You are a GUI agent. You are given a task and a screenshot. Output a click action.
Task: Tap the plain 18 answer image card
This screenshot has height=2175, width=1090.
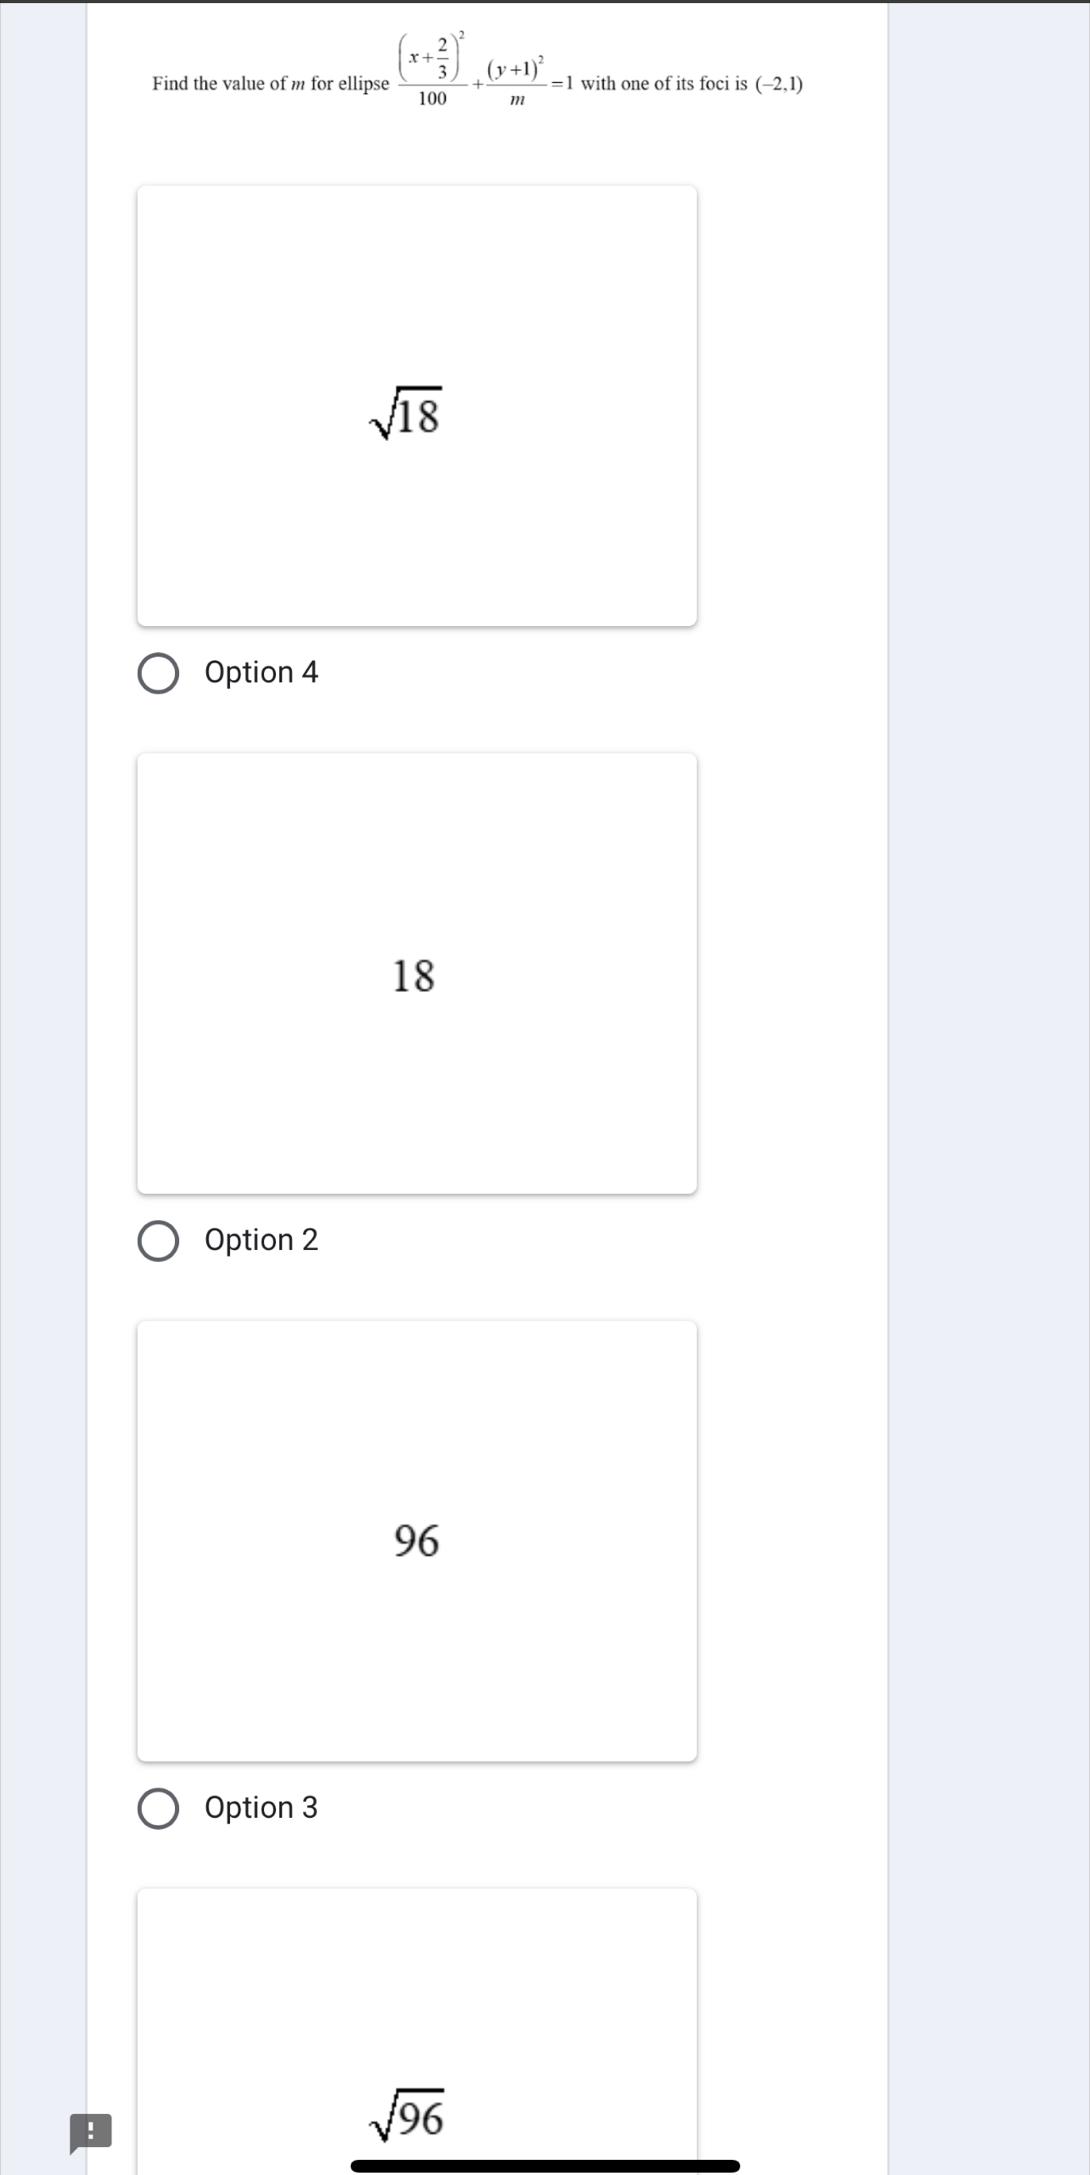(417, 973)
